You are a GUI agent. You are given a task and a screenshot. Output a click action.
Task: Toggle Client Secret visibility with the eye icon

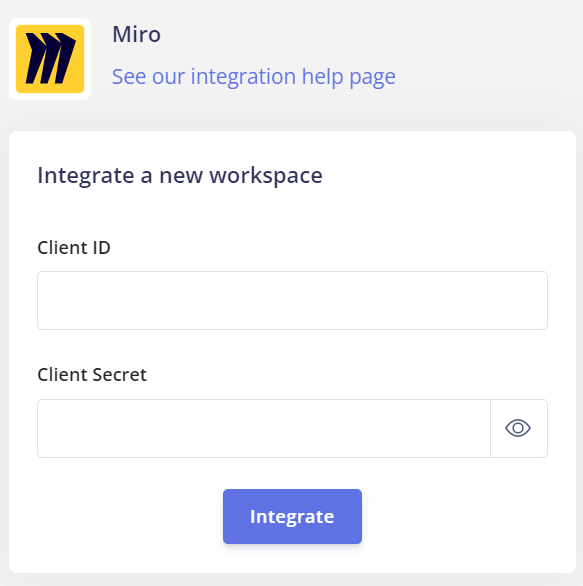click(x=518, y=428)
